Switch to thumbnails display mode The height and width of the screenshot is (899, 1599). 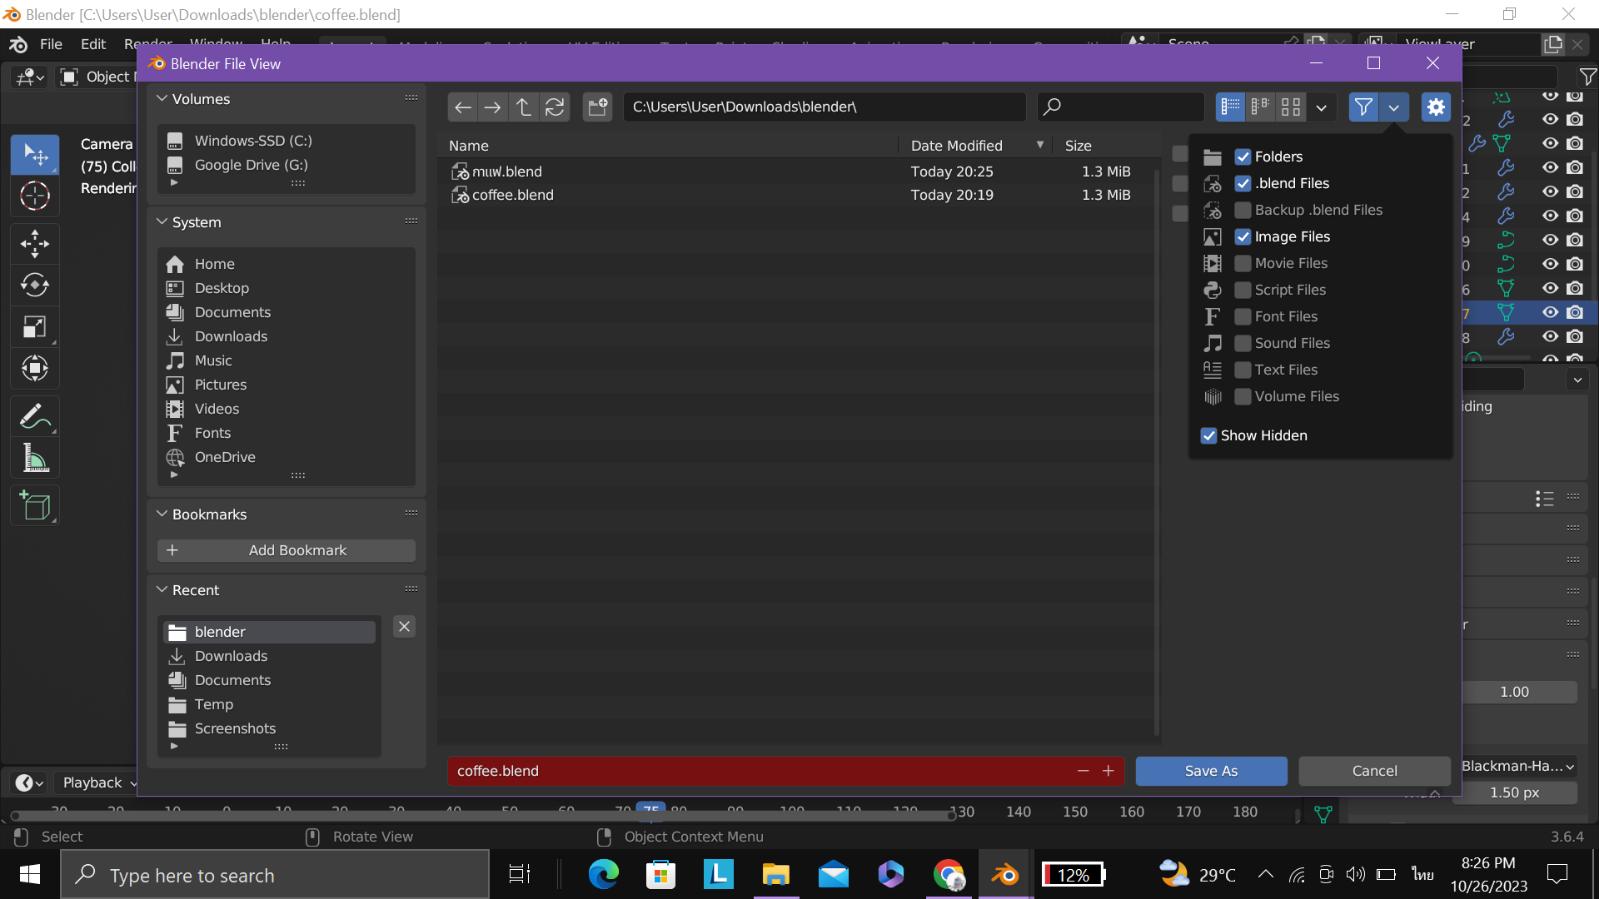coord(1291,107)
